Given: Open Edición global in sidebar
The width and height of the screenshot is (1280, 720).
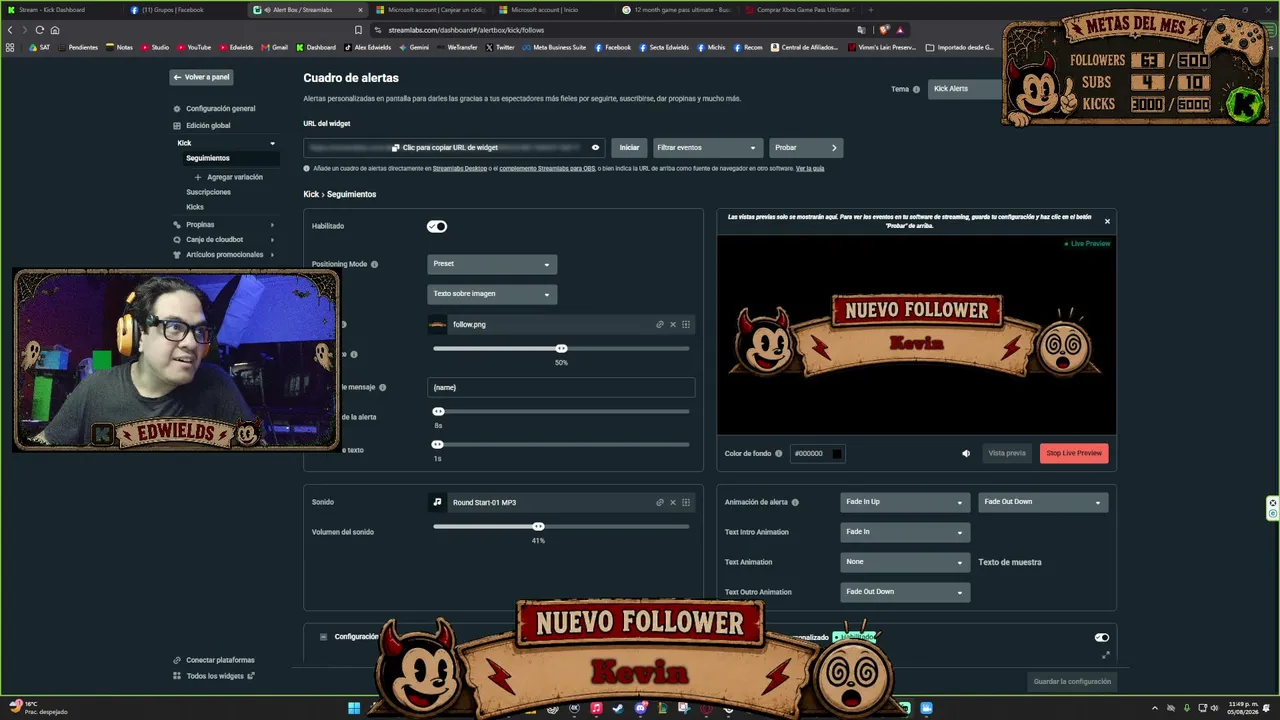Looking at the screenshot, I should (x=208, y=126).
